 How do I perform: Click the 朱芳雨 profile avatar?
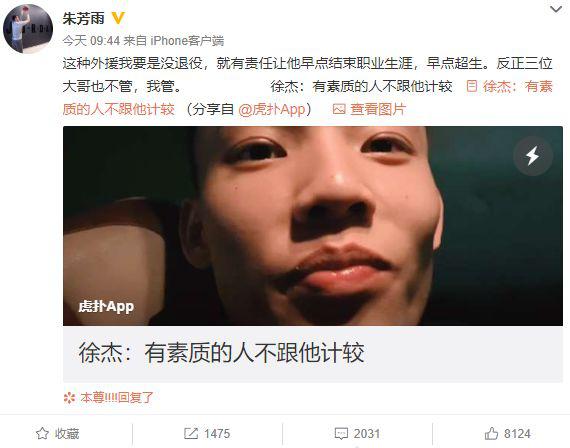[28, 29]
